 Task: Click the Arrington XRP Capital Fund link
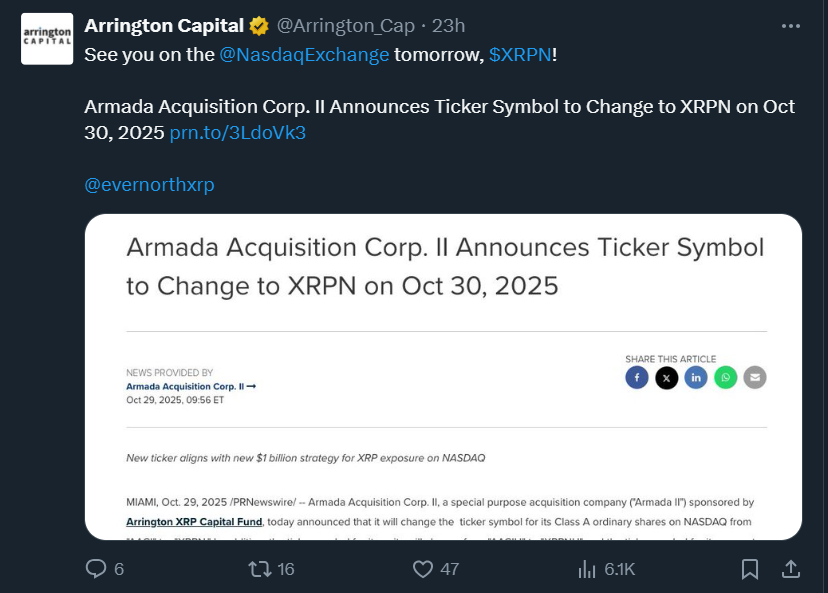pos(192,521)
